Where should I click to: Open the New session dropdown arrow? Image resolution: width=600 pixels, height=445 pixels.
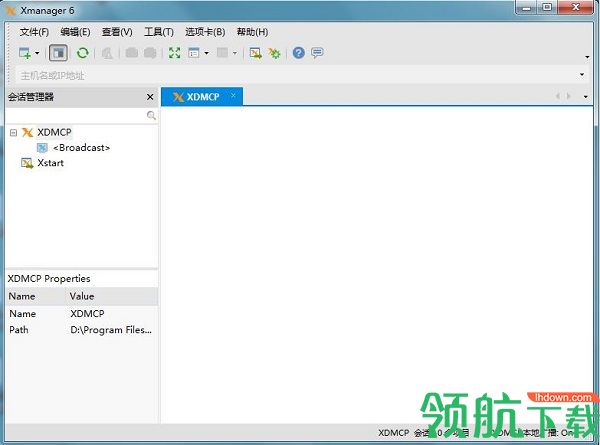[x=37, y=53]
